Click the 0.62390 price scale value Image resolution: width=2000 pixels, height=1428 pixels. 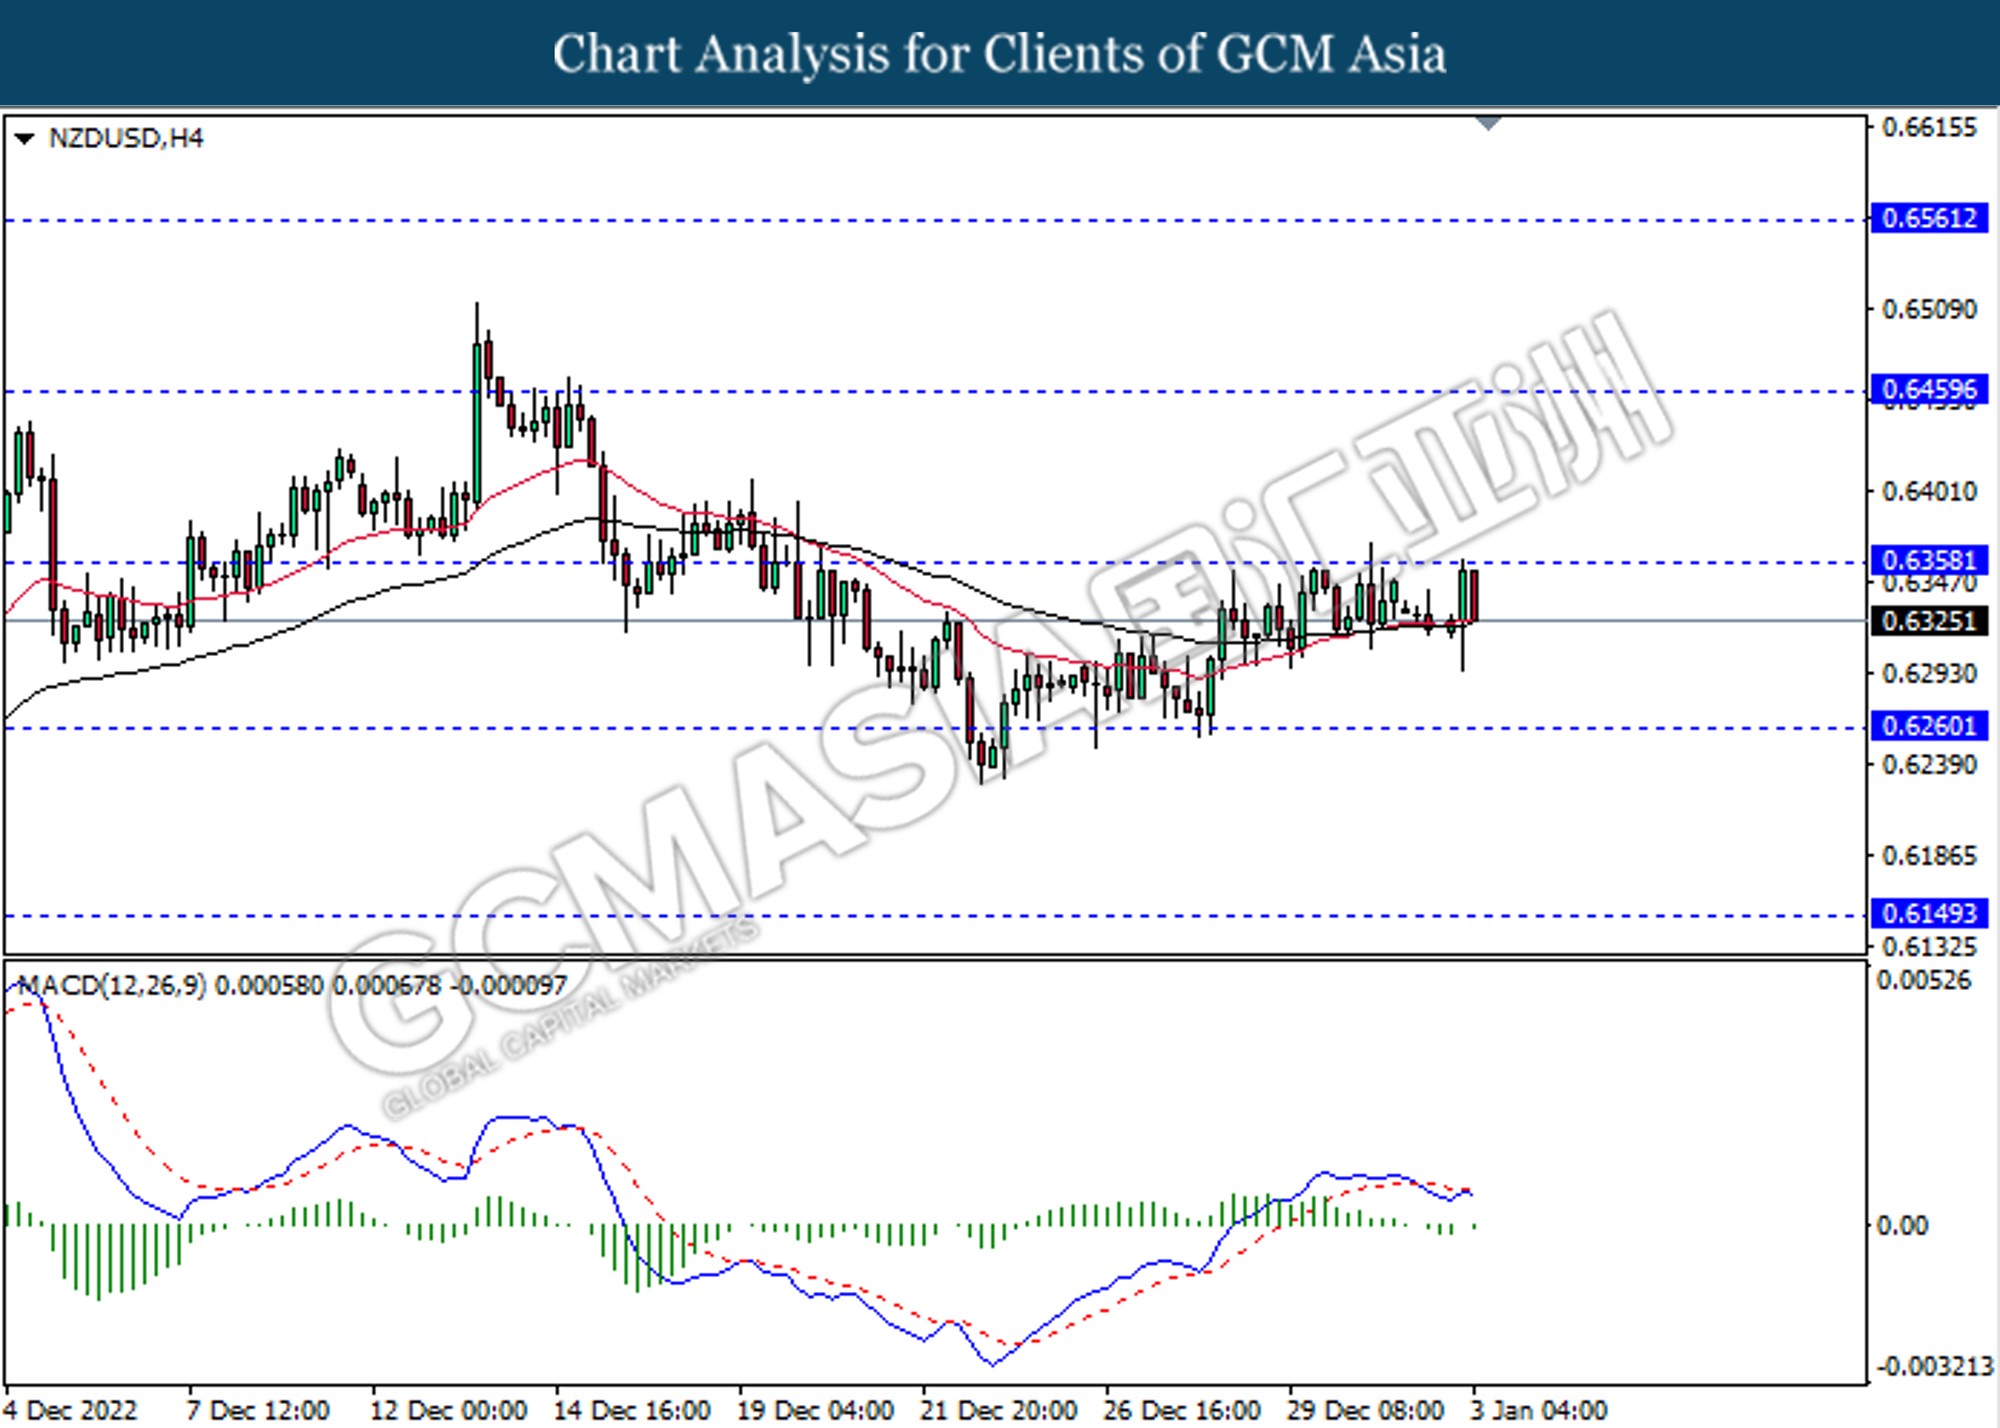pyautogui.click(x=1929, y=765)
